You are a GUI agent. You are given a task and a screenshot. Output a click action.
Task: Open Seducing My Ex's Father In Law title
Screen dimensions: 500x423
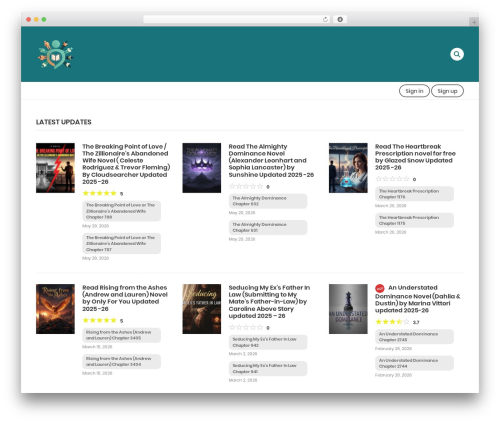pos(269,301)
